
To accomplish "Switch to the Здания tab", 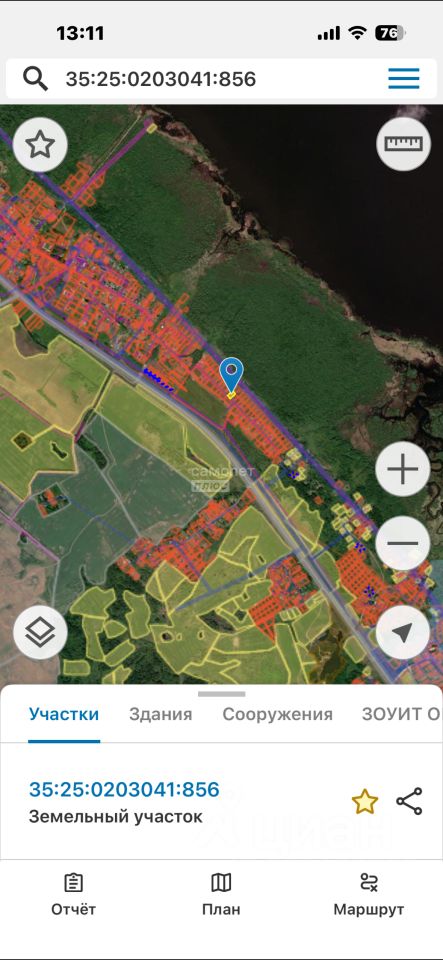I will pyautogui.click(x=160, y=714).
